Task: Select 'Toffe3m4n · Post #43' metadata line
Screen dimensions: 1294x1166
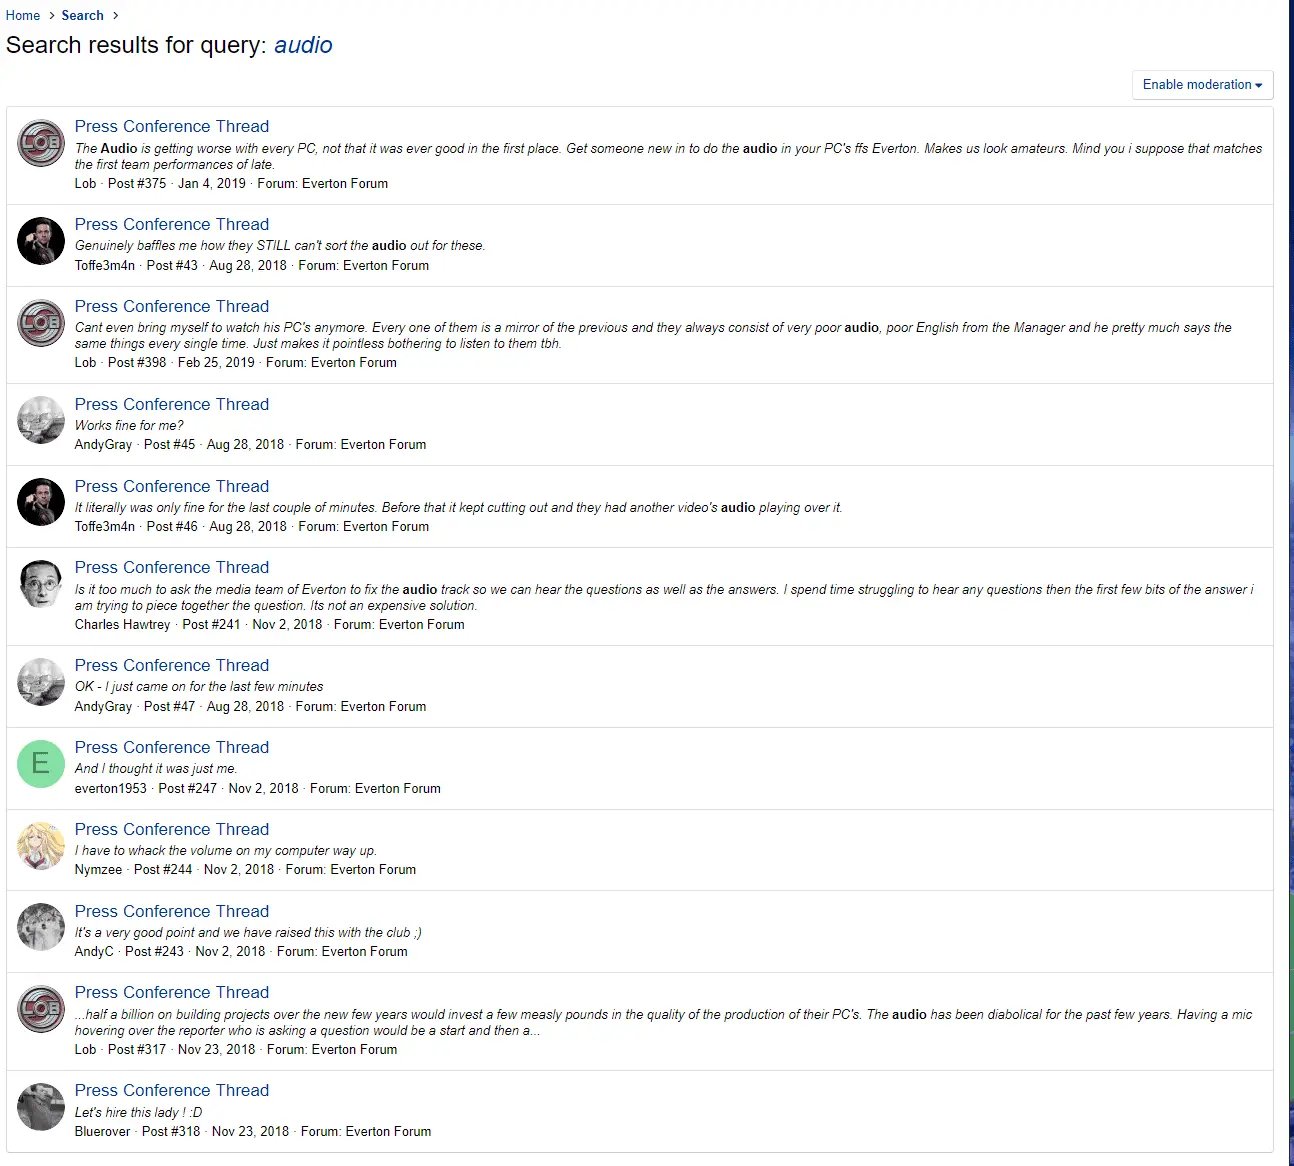Action: tap(252, 266)
